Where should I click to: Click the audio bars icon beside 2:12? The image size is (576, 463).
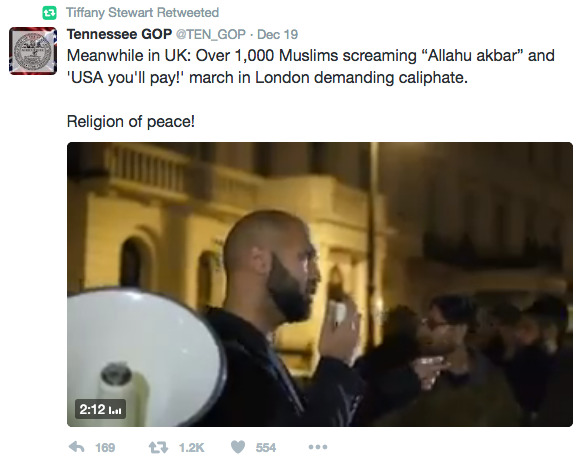click(116, 410)
